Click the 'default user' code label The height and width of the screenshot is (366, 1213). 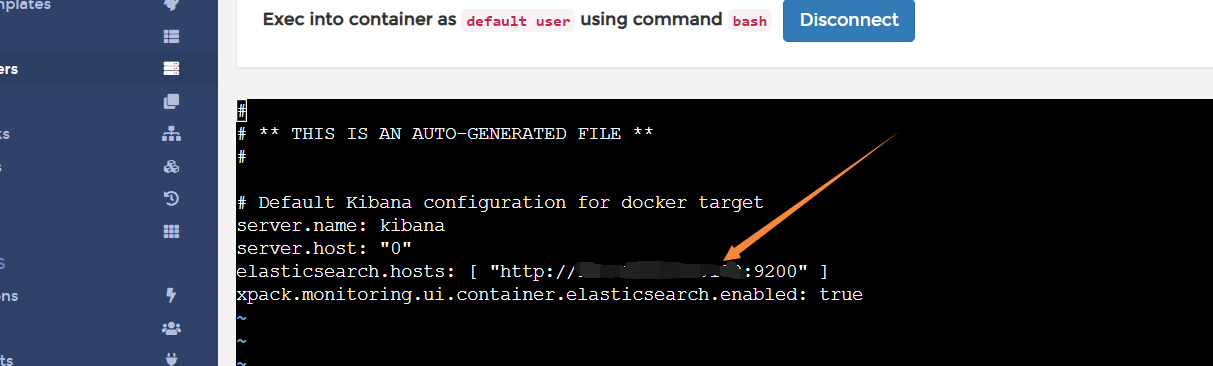pos(518,20)
